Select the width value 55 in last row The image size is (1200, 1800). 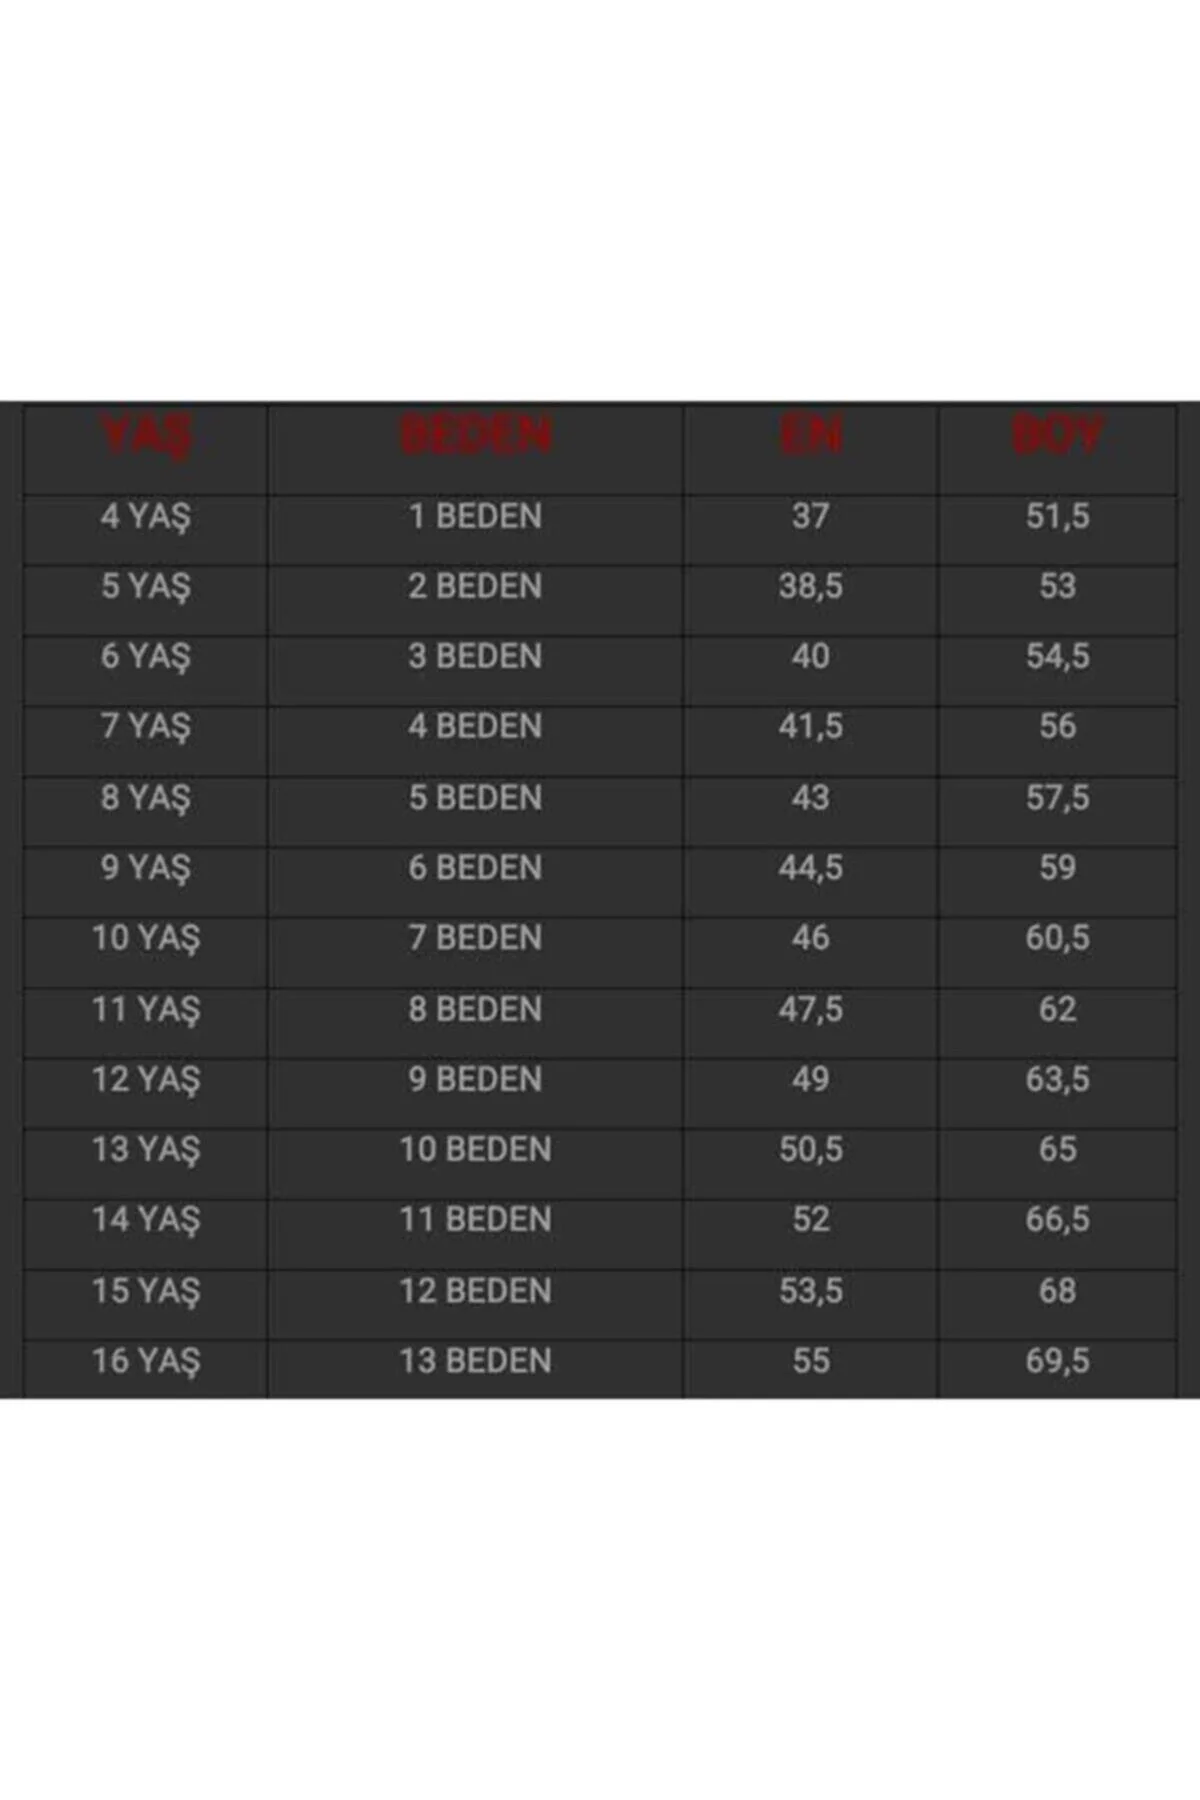pyautogui.click(x=810, y=1361)
